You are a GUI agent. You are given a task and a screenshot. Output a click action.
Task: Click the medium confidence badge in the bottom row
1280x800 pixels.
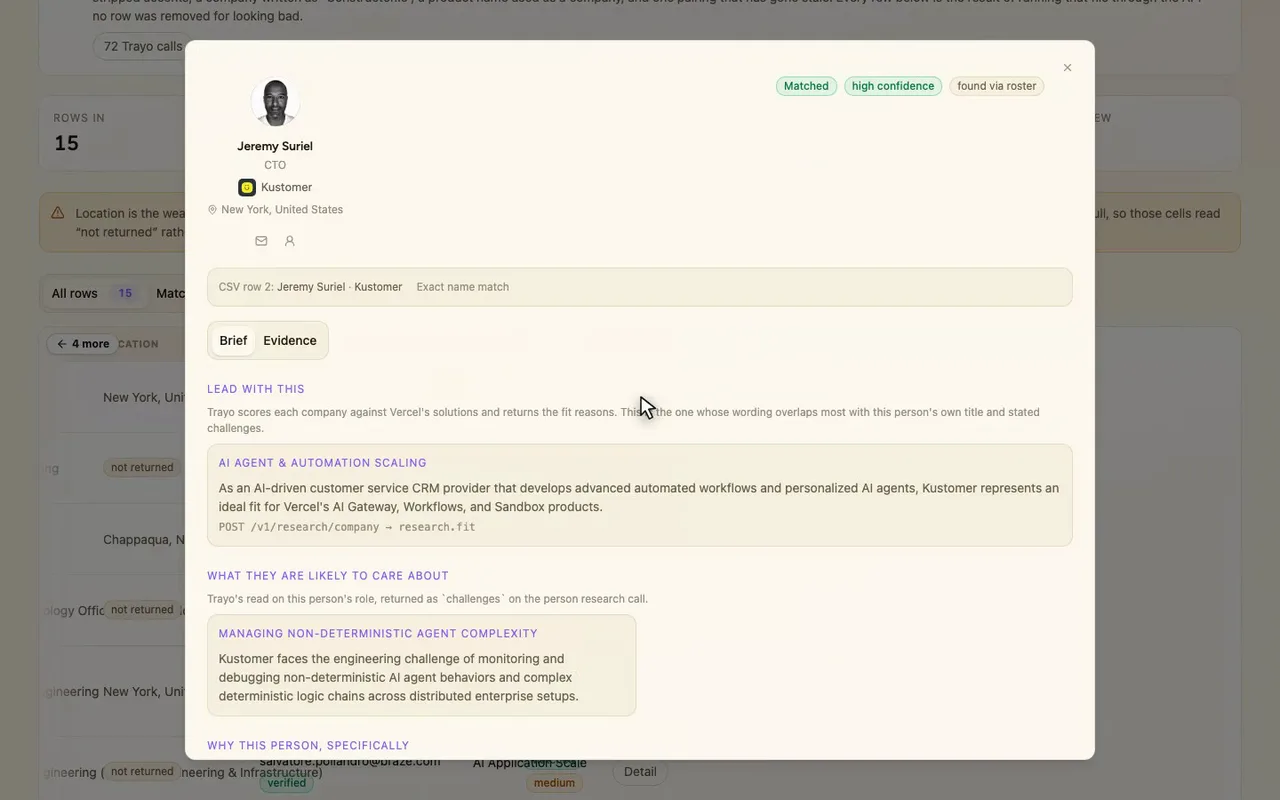[x=554, y=783]
